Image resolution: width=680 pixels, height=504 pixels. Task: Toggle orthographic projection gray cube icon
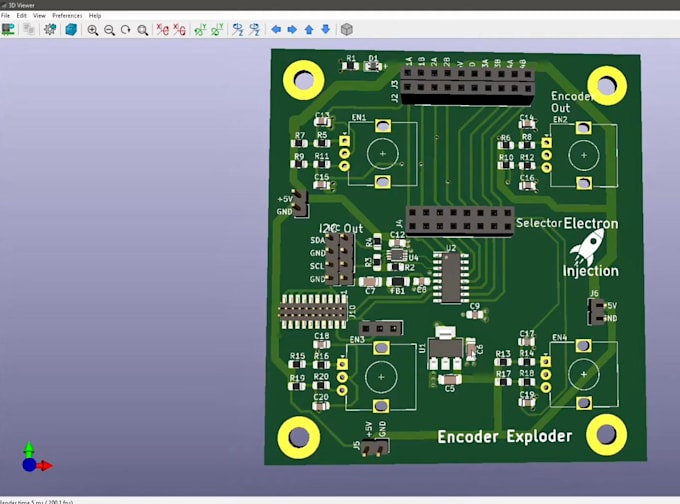click(347, 29)
